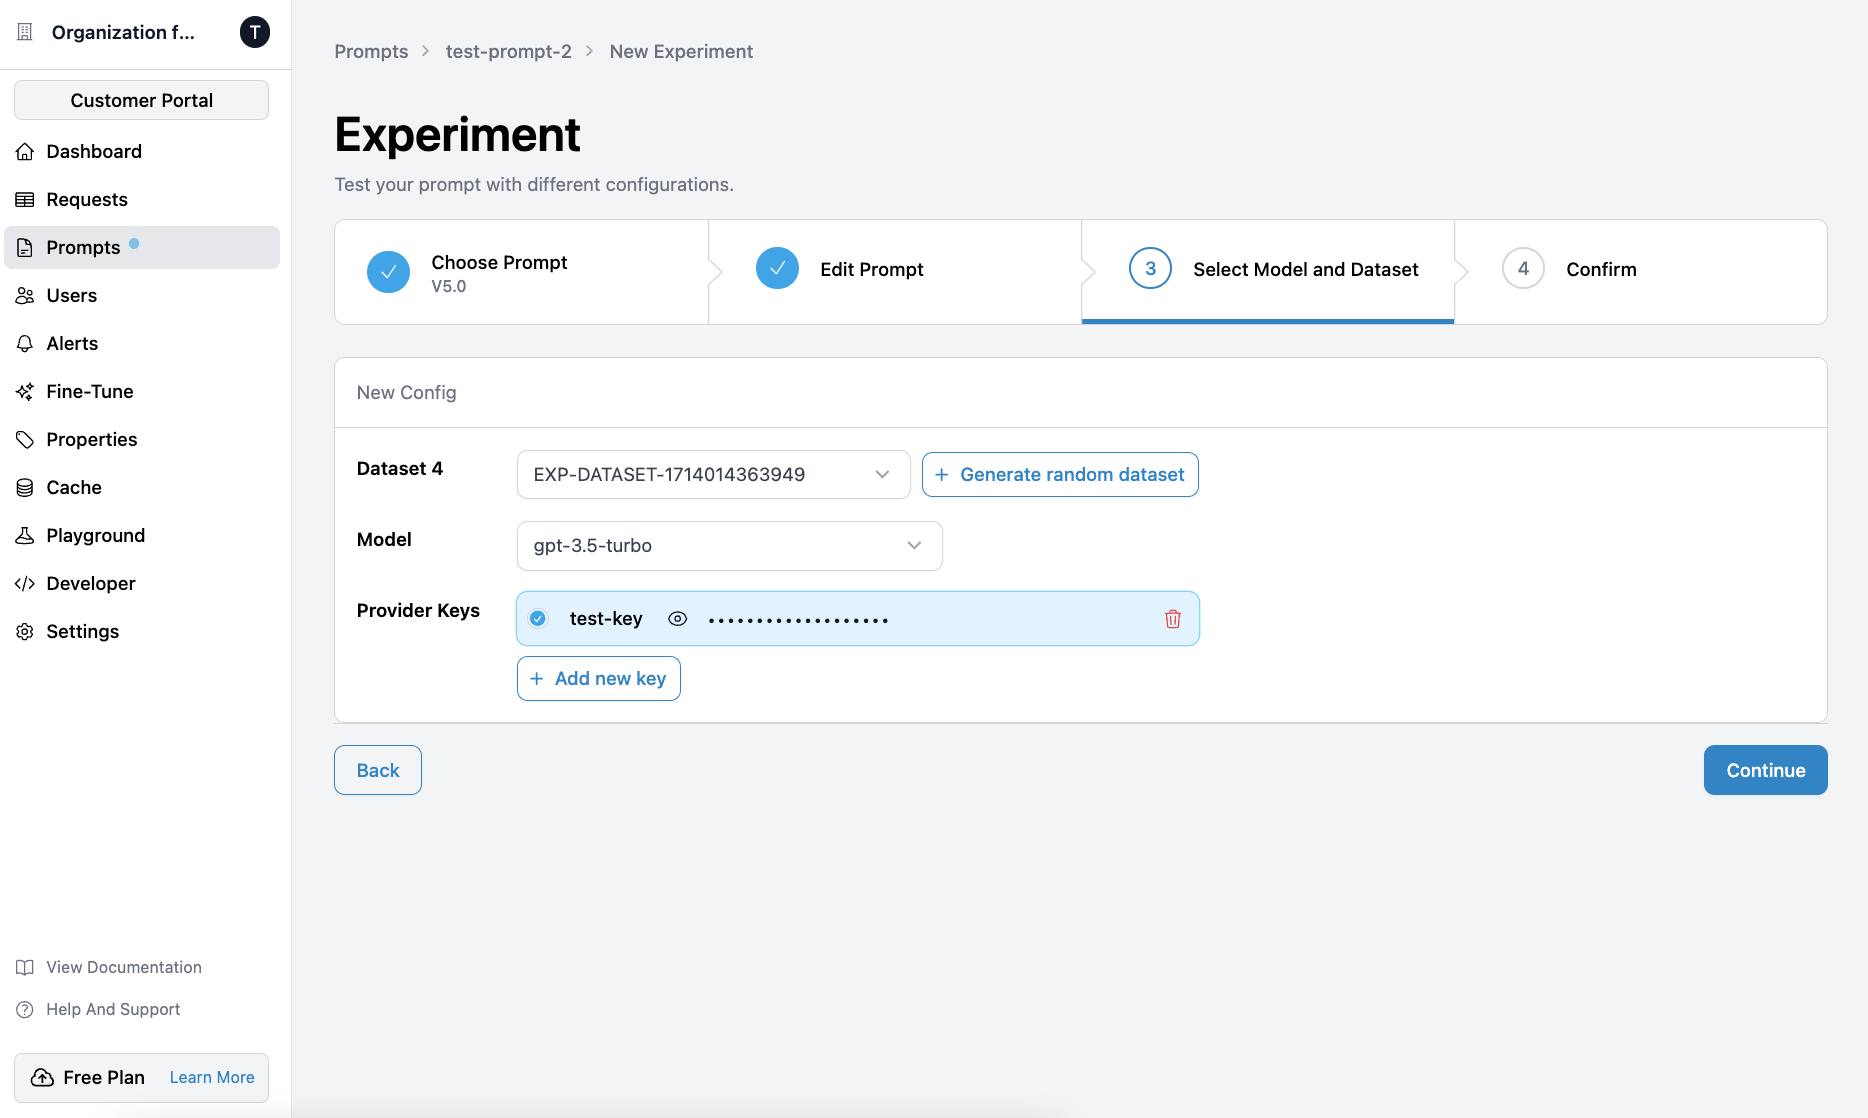Image resolution: width=1868 pixels, height=1118 pixels.
Task: Select the Developer sidebar item
Action: point(91,583)
